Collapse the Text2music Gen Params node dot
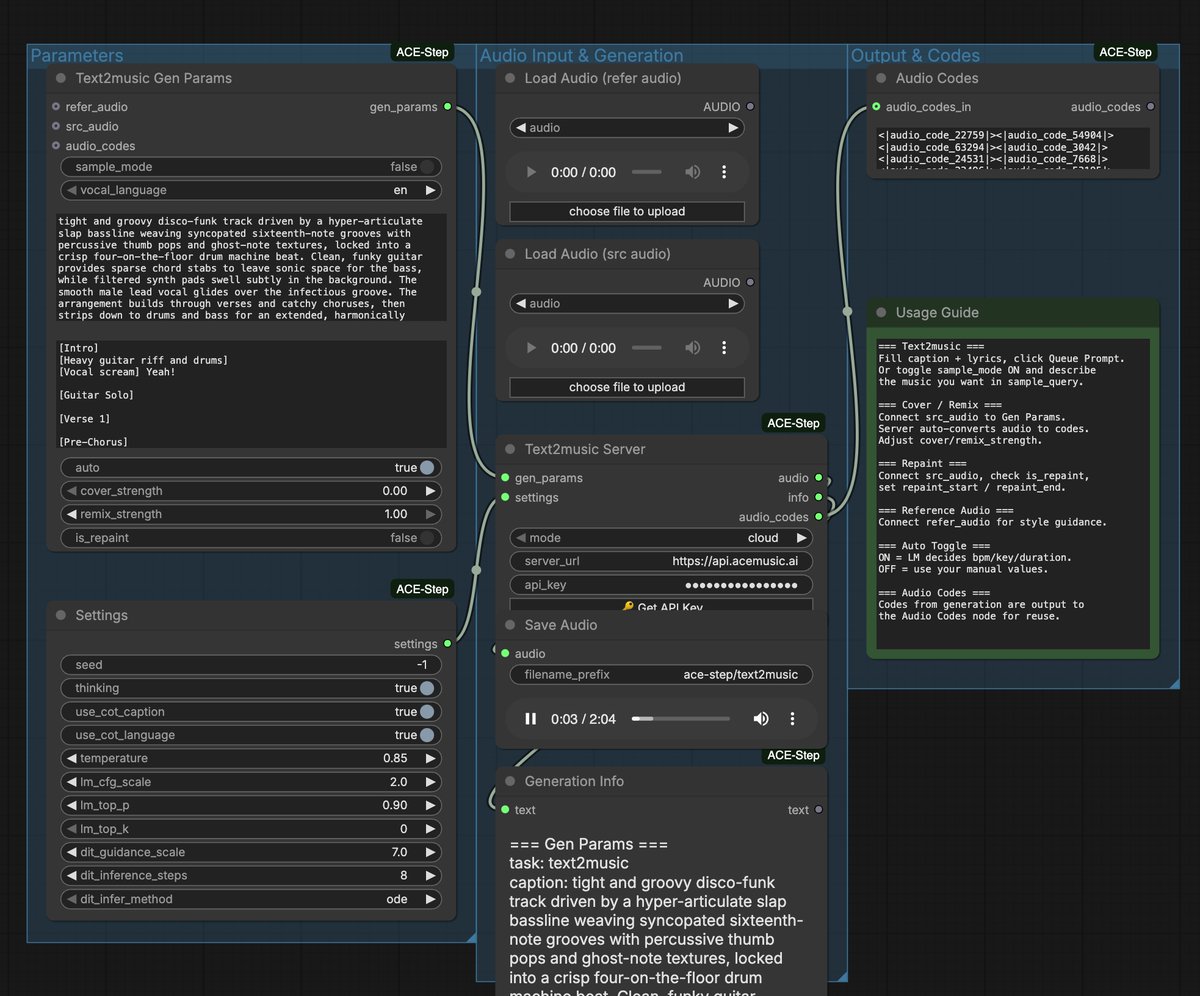1200x996 pixels. coord(61,78)
